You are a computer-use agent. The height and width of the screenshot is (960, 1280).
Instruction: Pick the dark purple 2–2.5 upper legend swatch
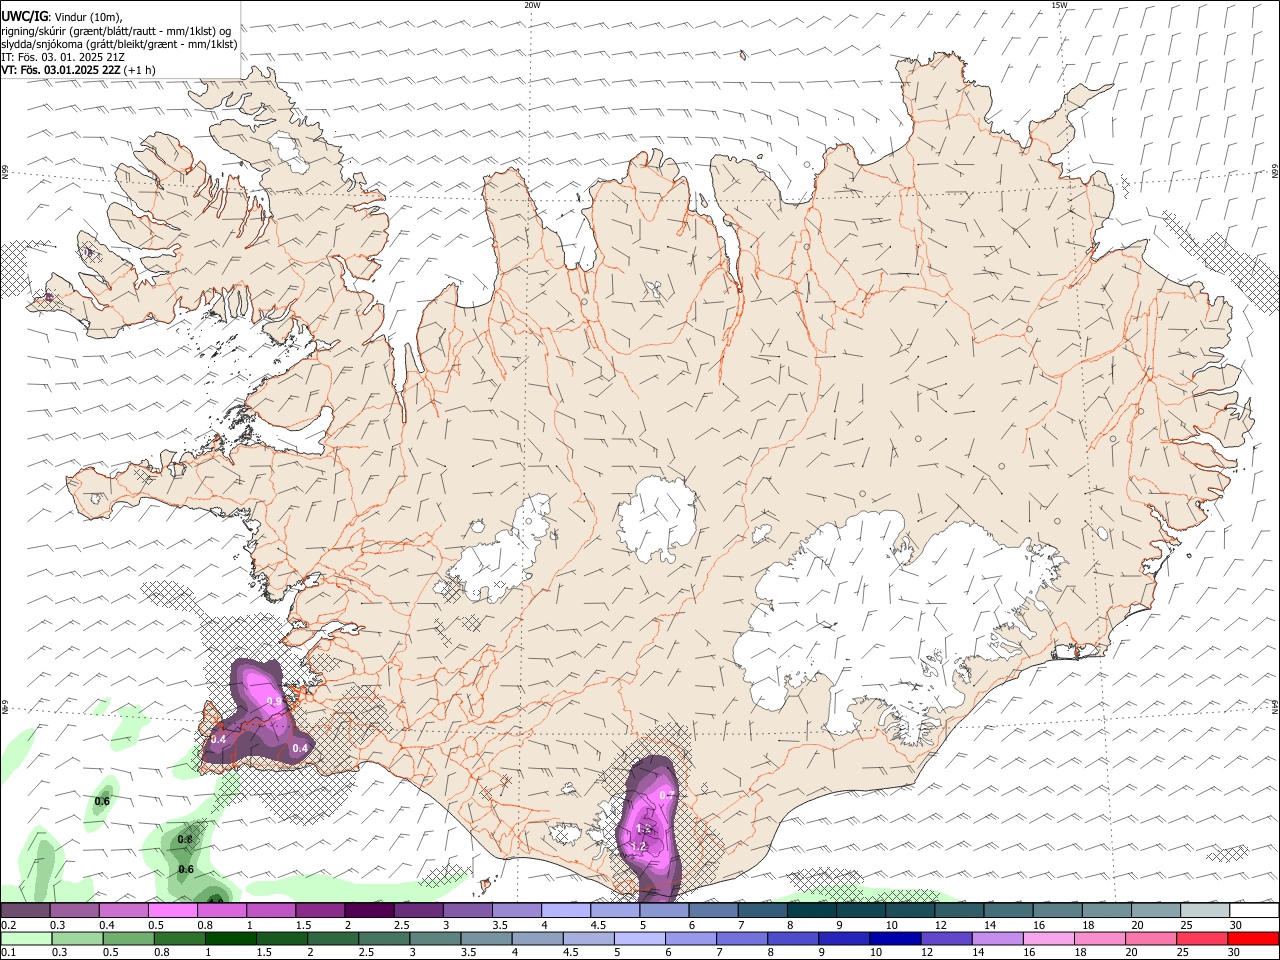[369, 910]
